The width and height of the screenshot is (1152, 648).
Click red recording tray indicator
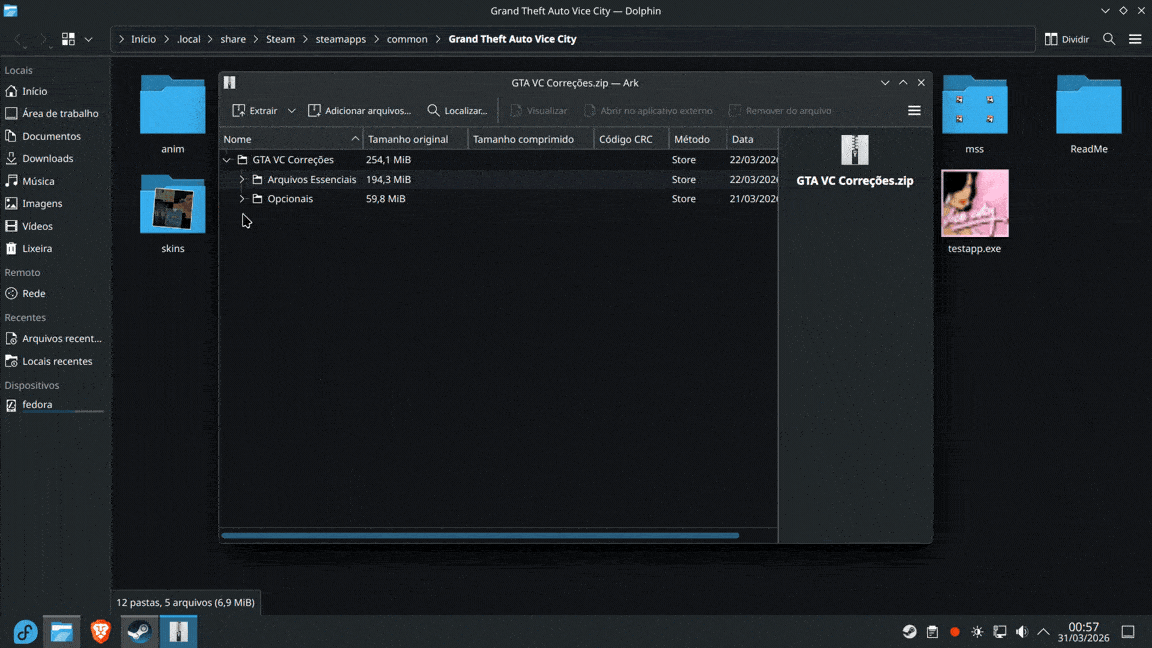[954, 632]
